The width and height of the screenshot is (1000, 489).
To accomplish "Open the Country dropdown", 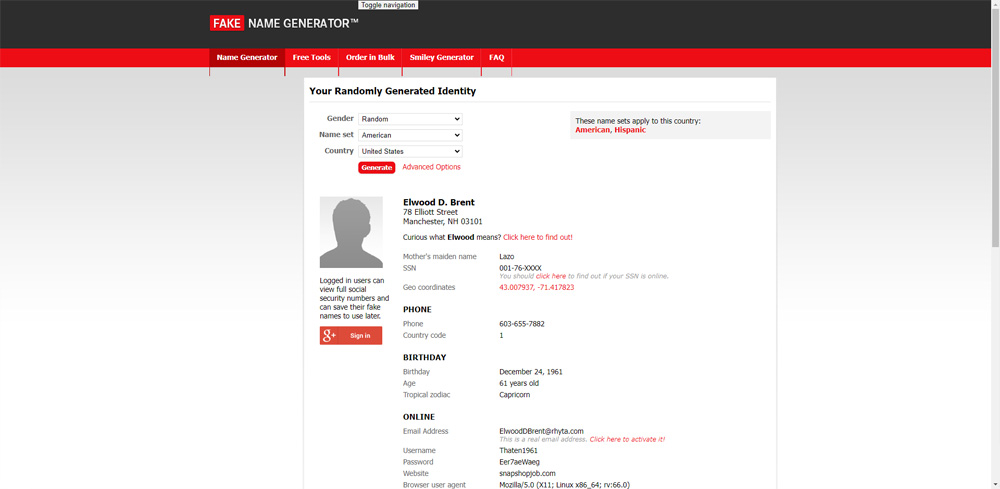I will [410, 151].
